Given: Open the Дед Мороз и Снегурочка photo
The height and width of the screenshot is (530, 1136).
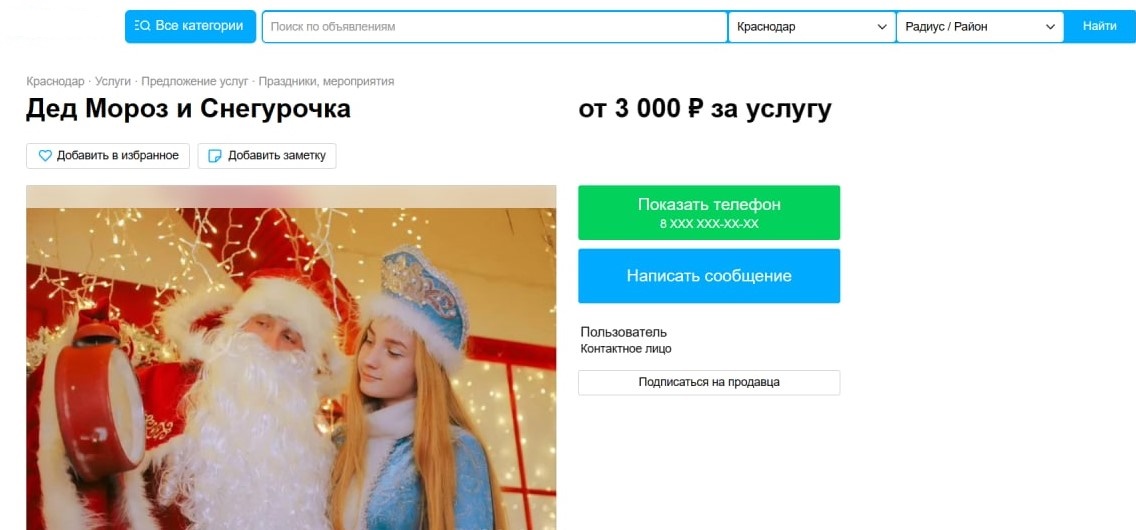Looking at the screenshot, I should click(x=291, y=358).
